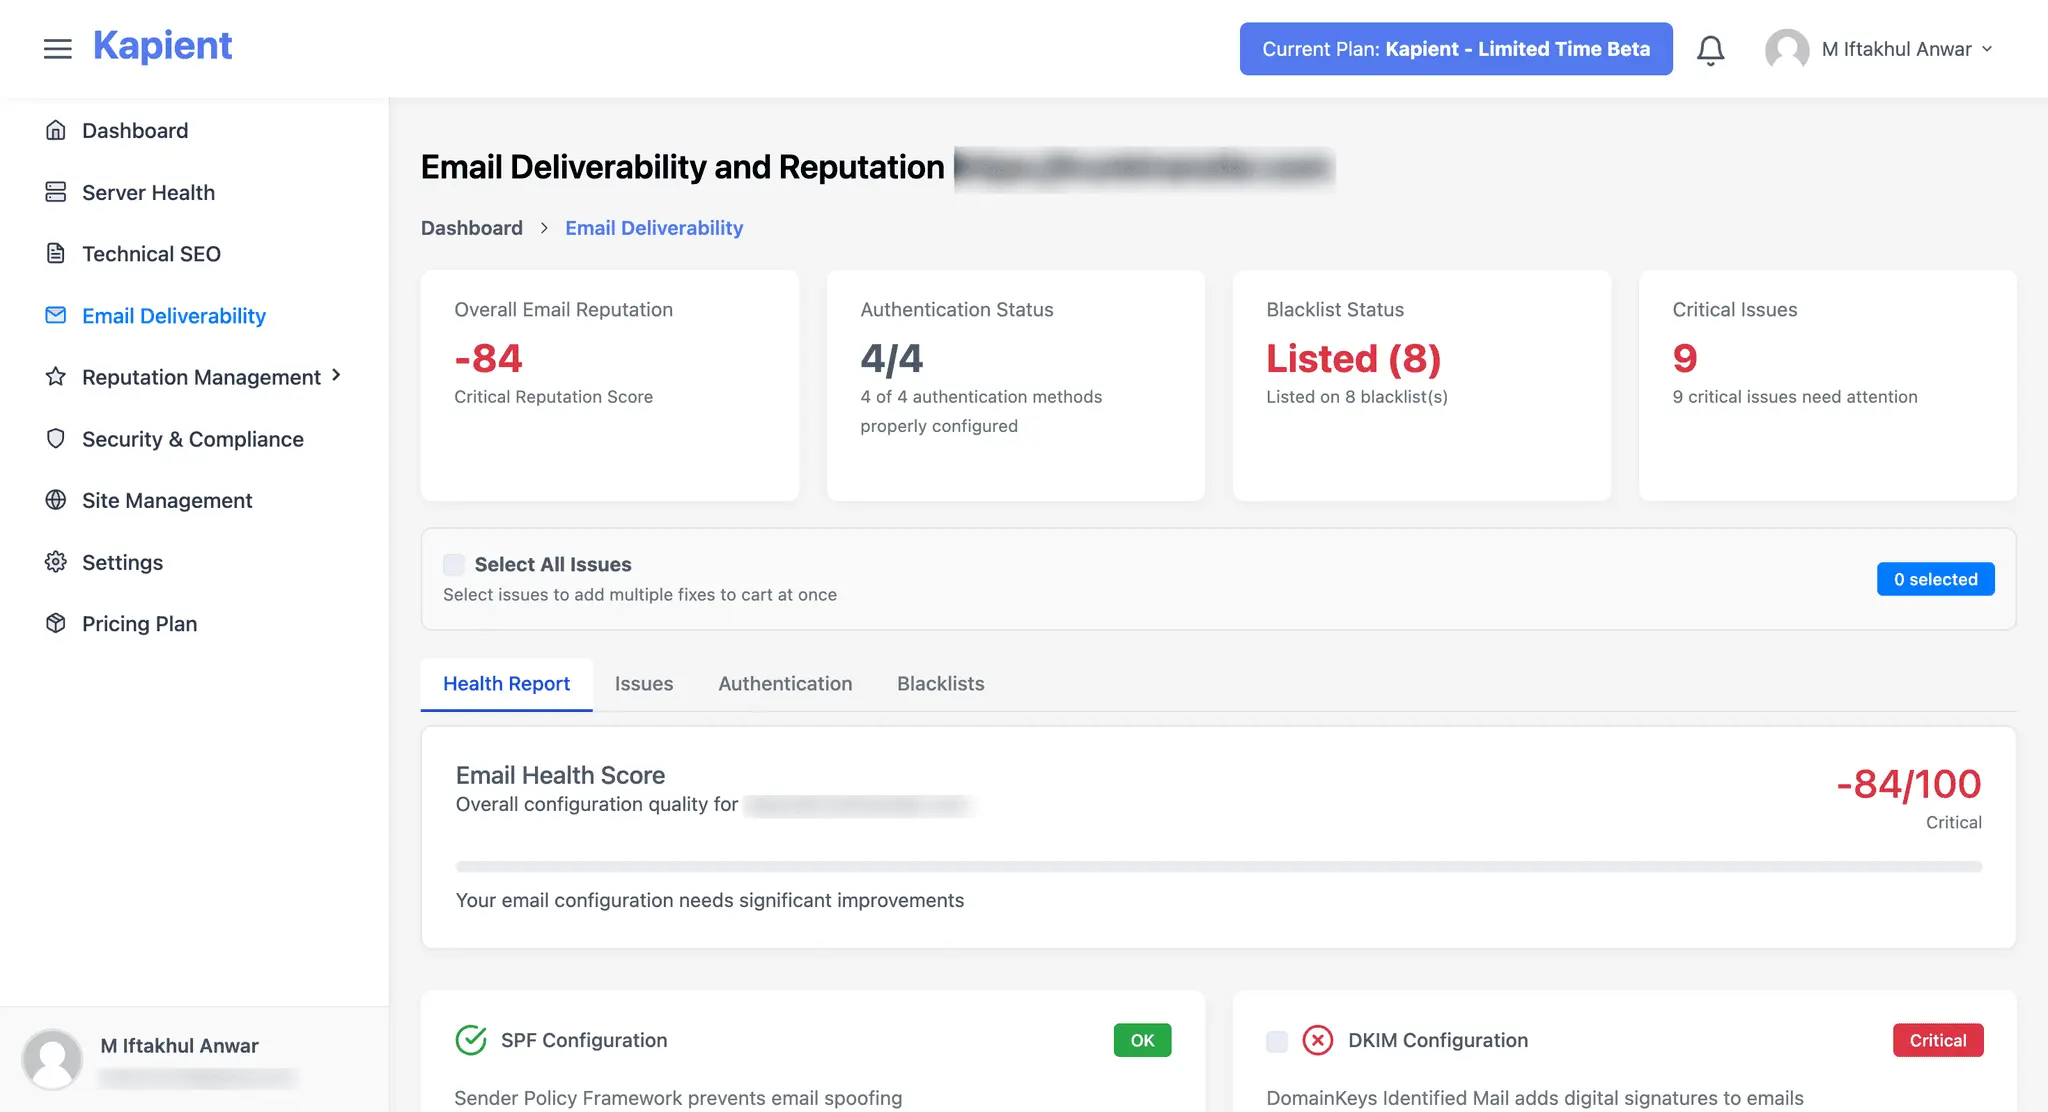Click the Server Health server icon
Viewport: 2048px width, 1112px height.
56,192
